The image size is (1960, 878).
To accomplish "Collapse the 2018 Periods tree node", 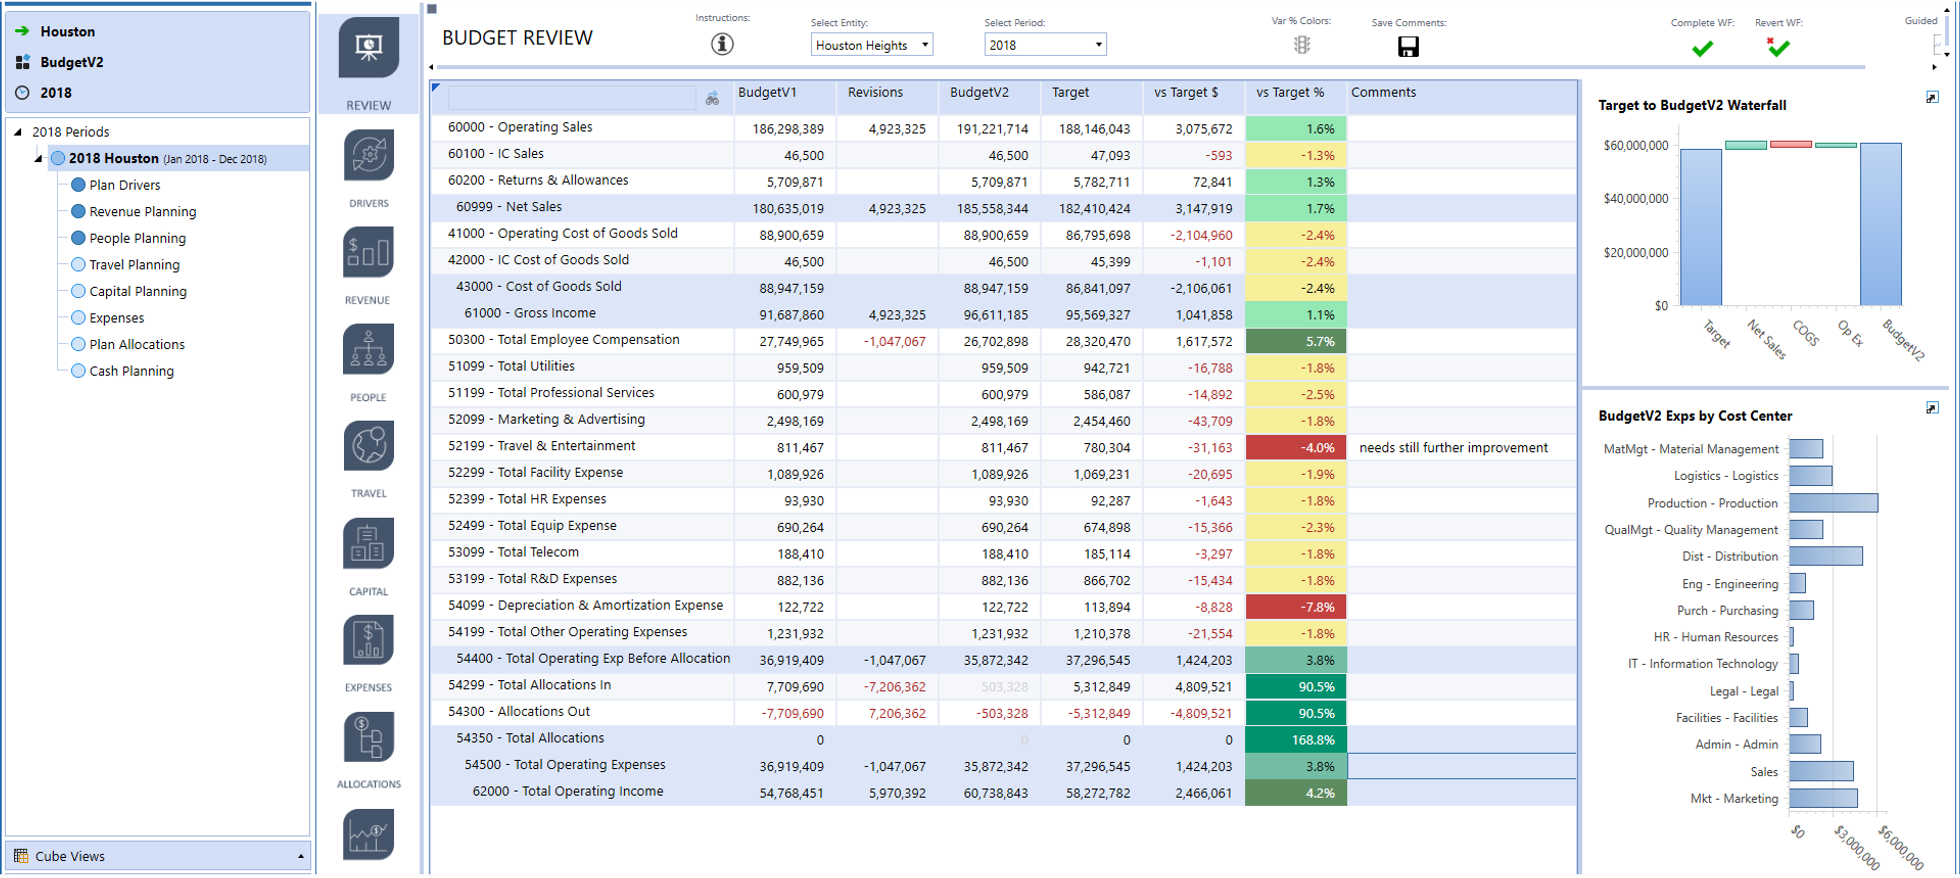I will click(x=18, y=132).
